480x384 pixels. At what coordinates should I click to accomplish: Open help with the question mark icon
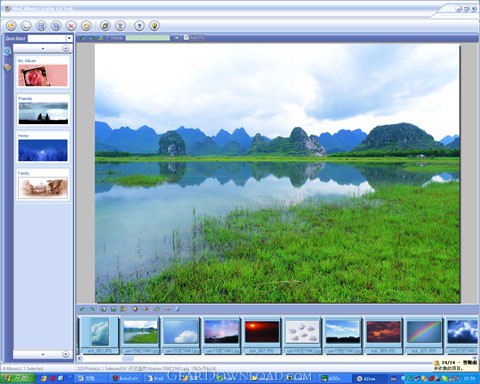click(x=139, y=26)
